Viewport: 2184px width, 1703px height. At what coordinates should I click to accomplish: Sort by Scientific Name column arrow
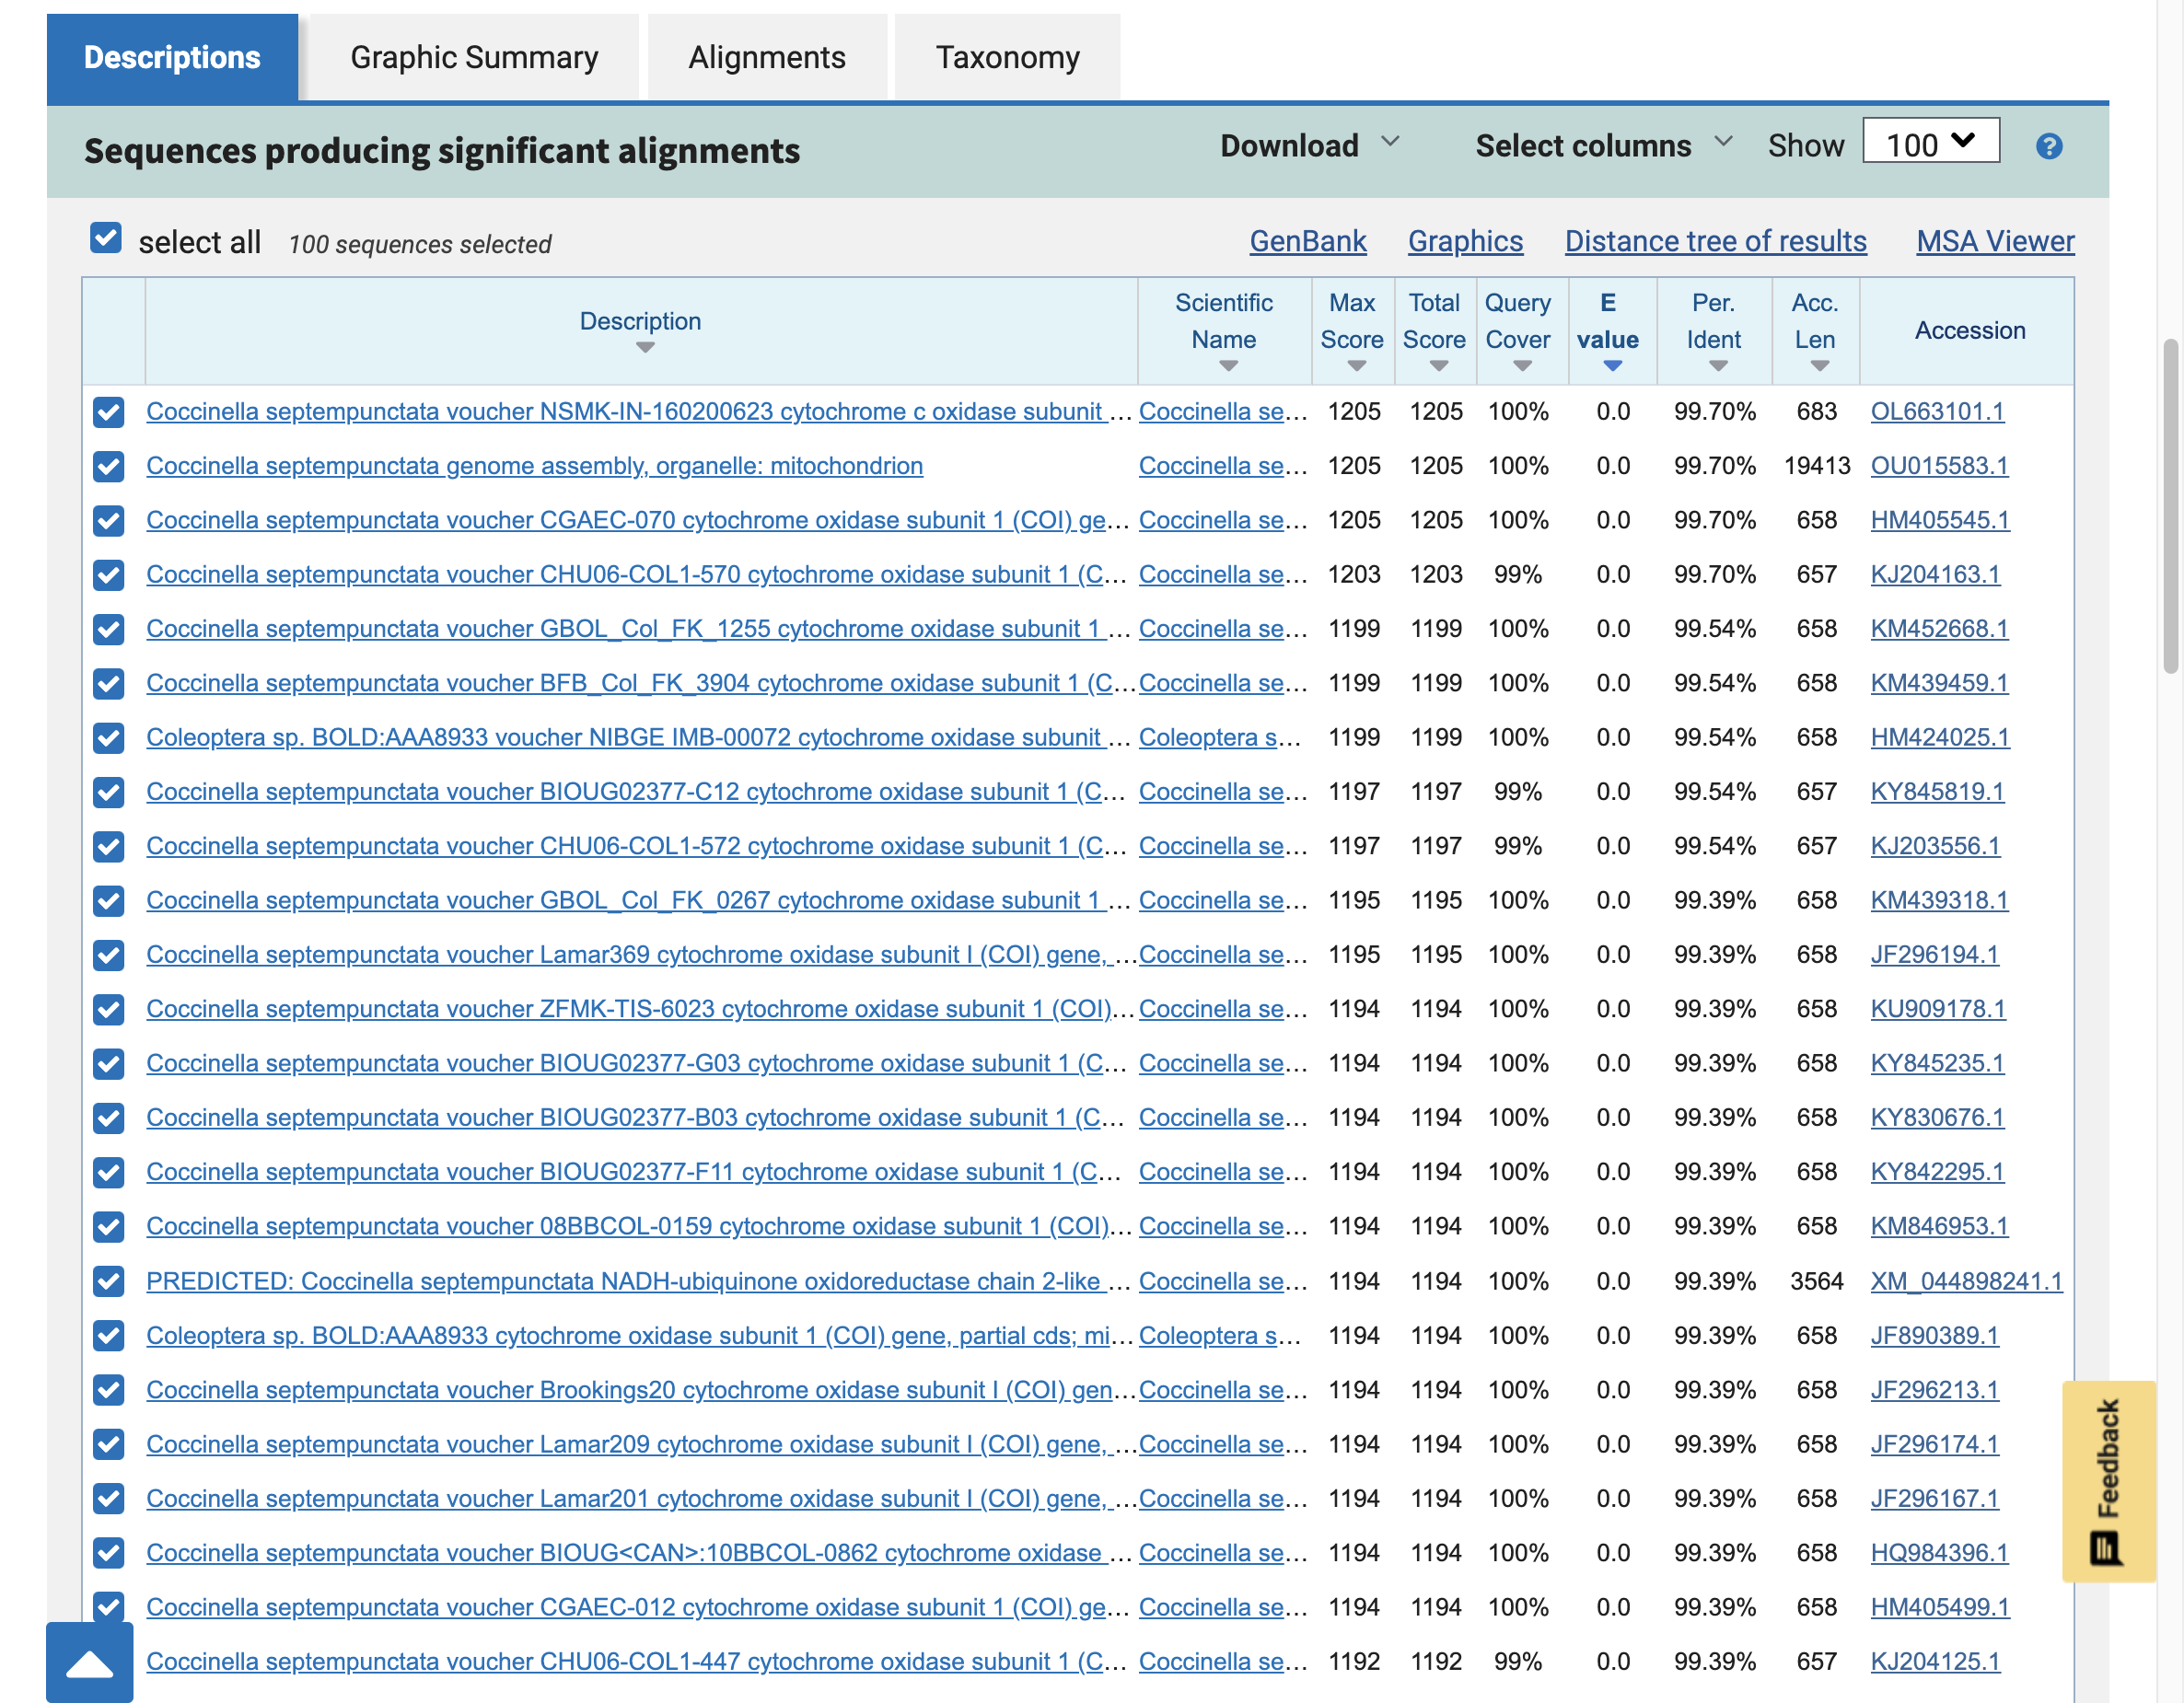pyautogui.click(x=1228, y=366)
